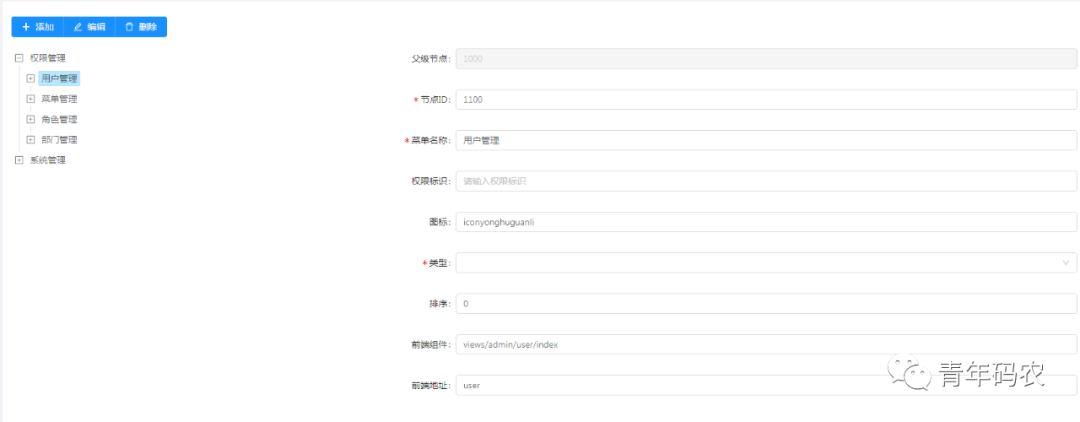Select the 用户管理 tree item
This screenshot has width=1080, height=422.
pos(59,78)
